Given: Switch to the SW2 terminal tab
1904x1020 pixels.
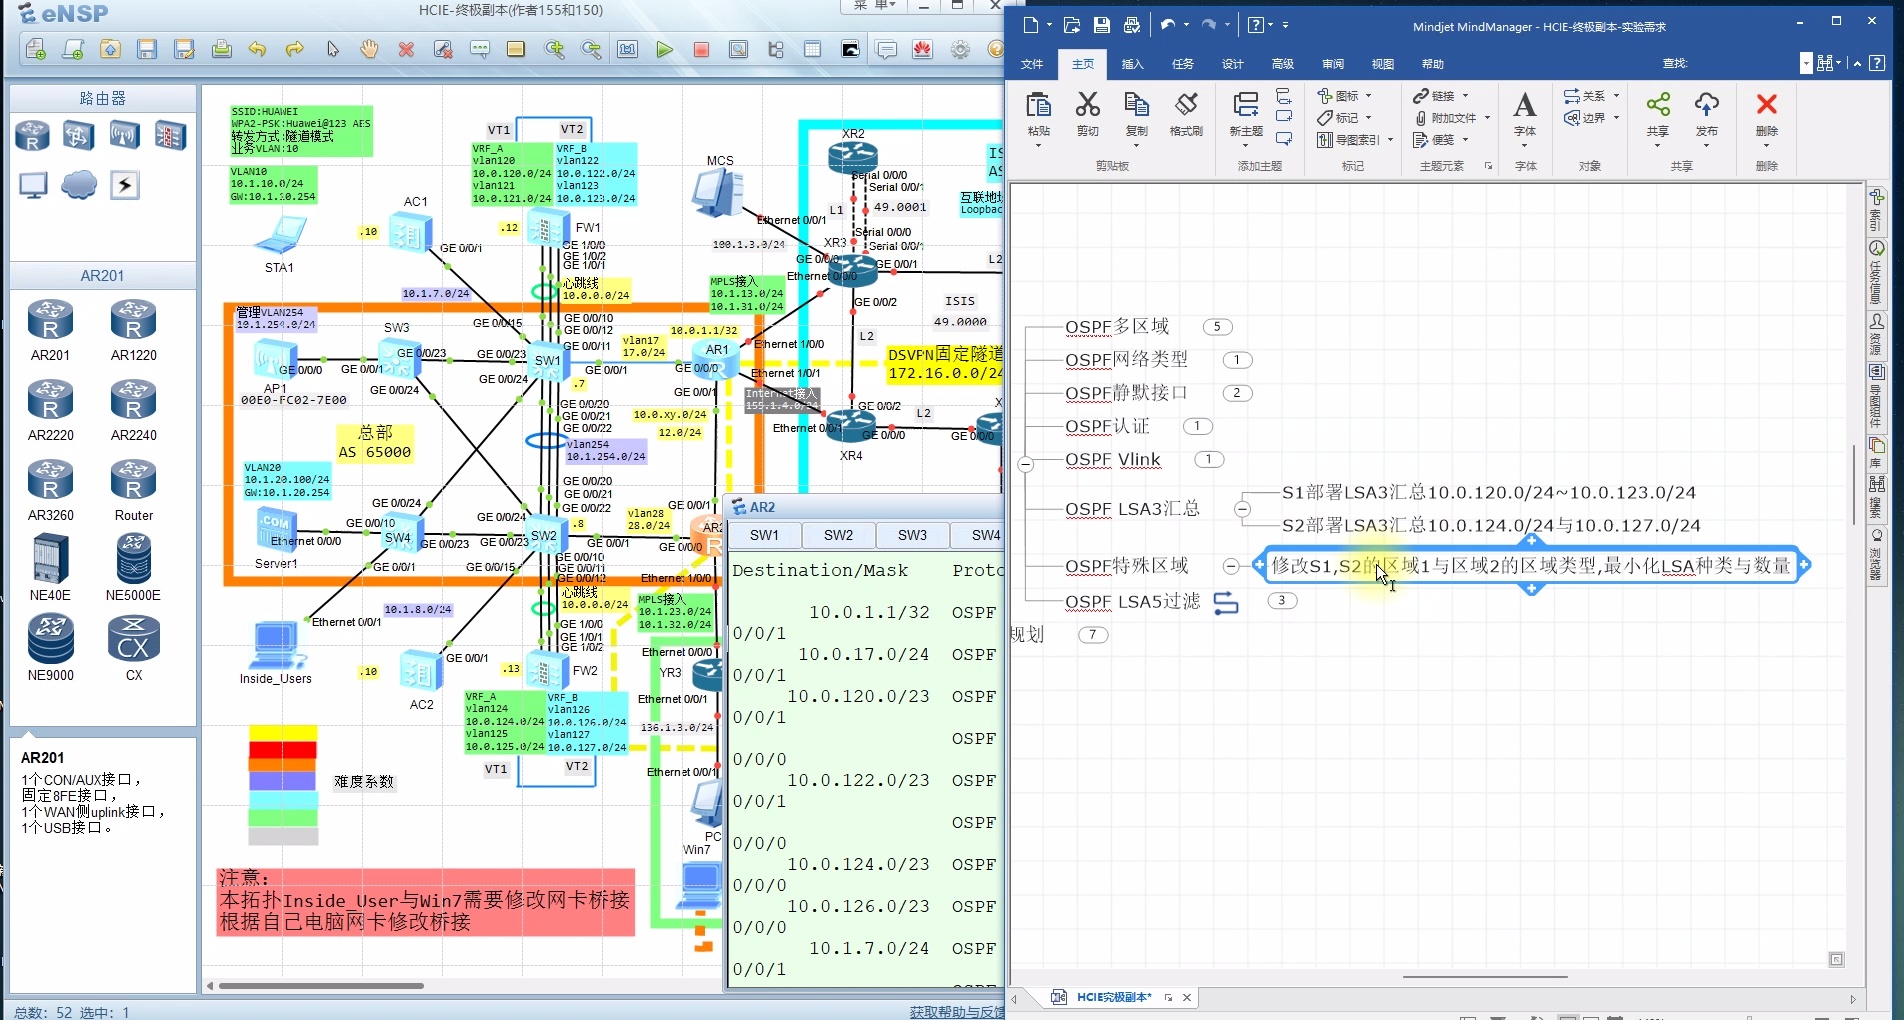Looking at the screenshot, I should tap(838, 535).
